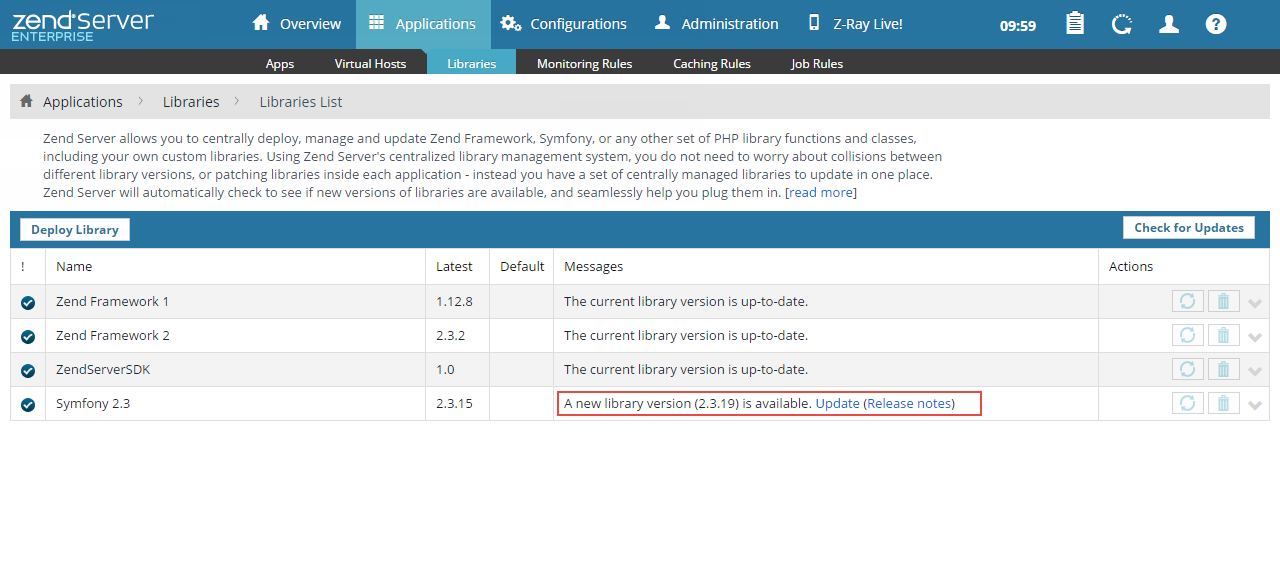The width and height of the screenshot is (1280, 569).
Task: Expand the Zend Framework 1 row details
Action: (x=1255, y=303)
